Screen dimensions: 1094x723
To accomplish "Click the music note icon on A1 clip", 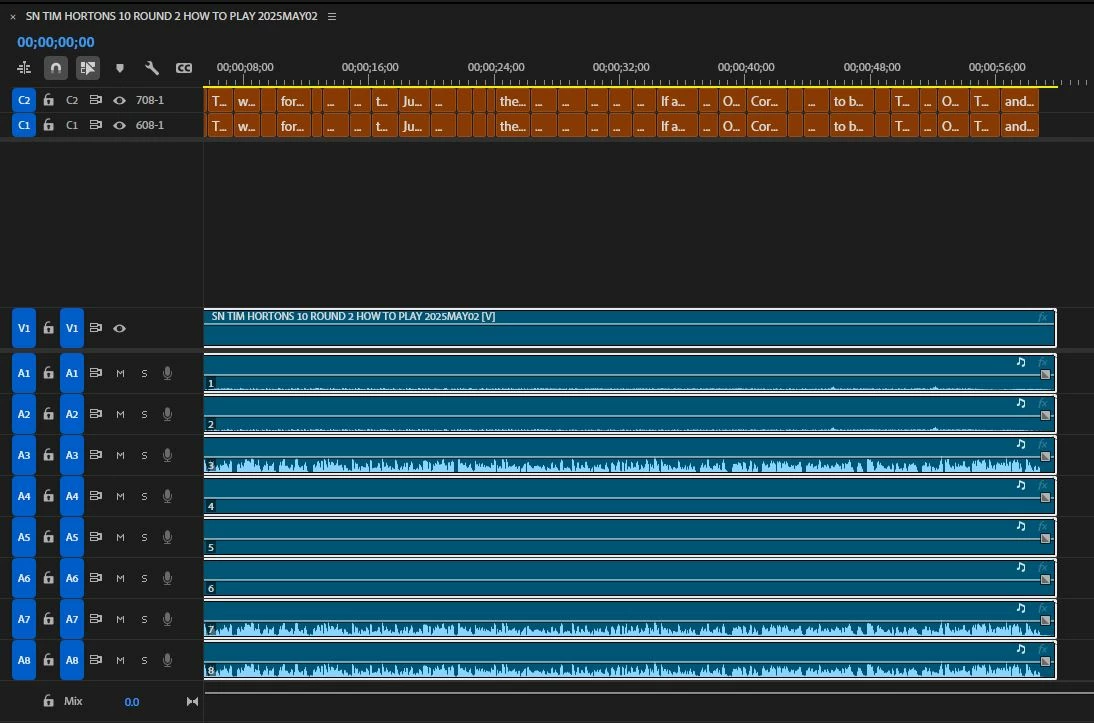I will (1021, 362).
